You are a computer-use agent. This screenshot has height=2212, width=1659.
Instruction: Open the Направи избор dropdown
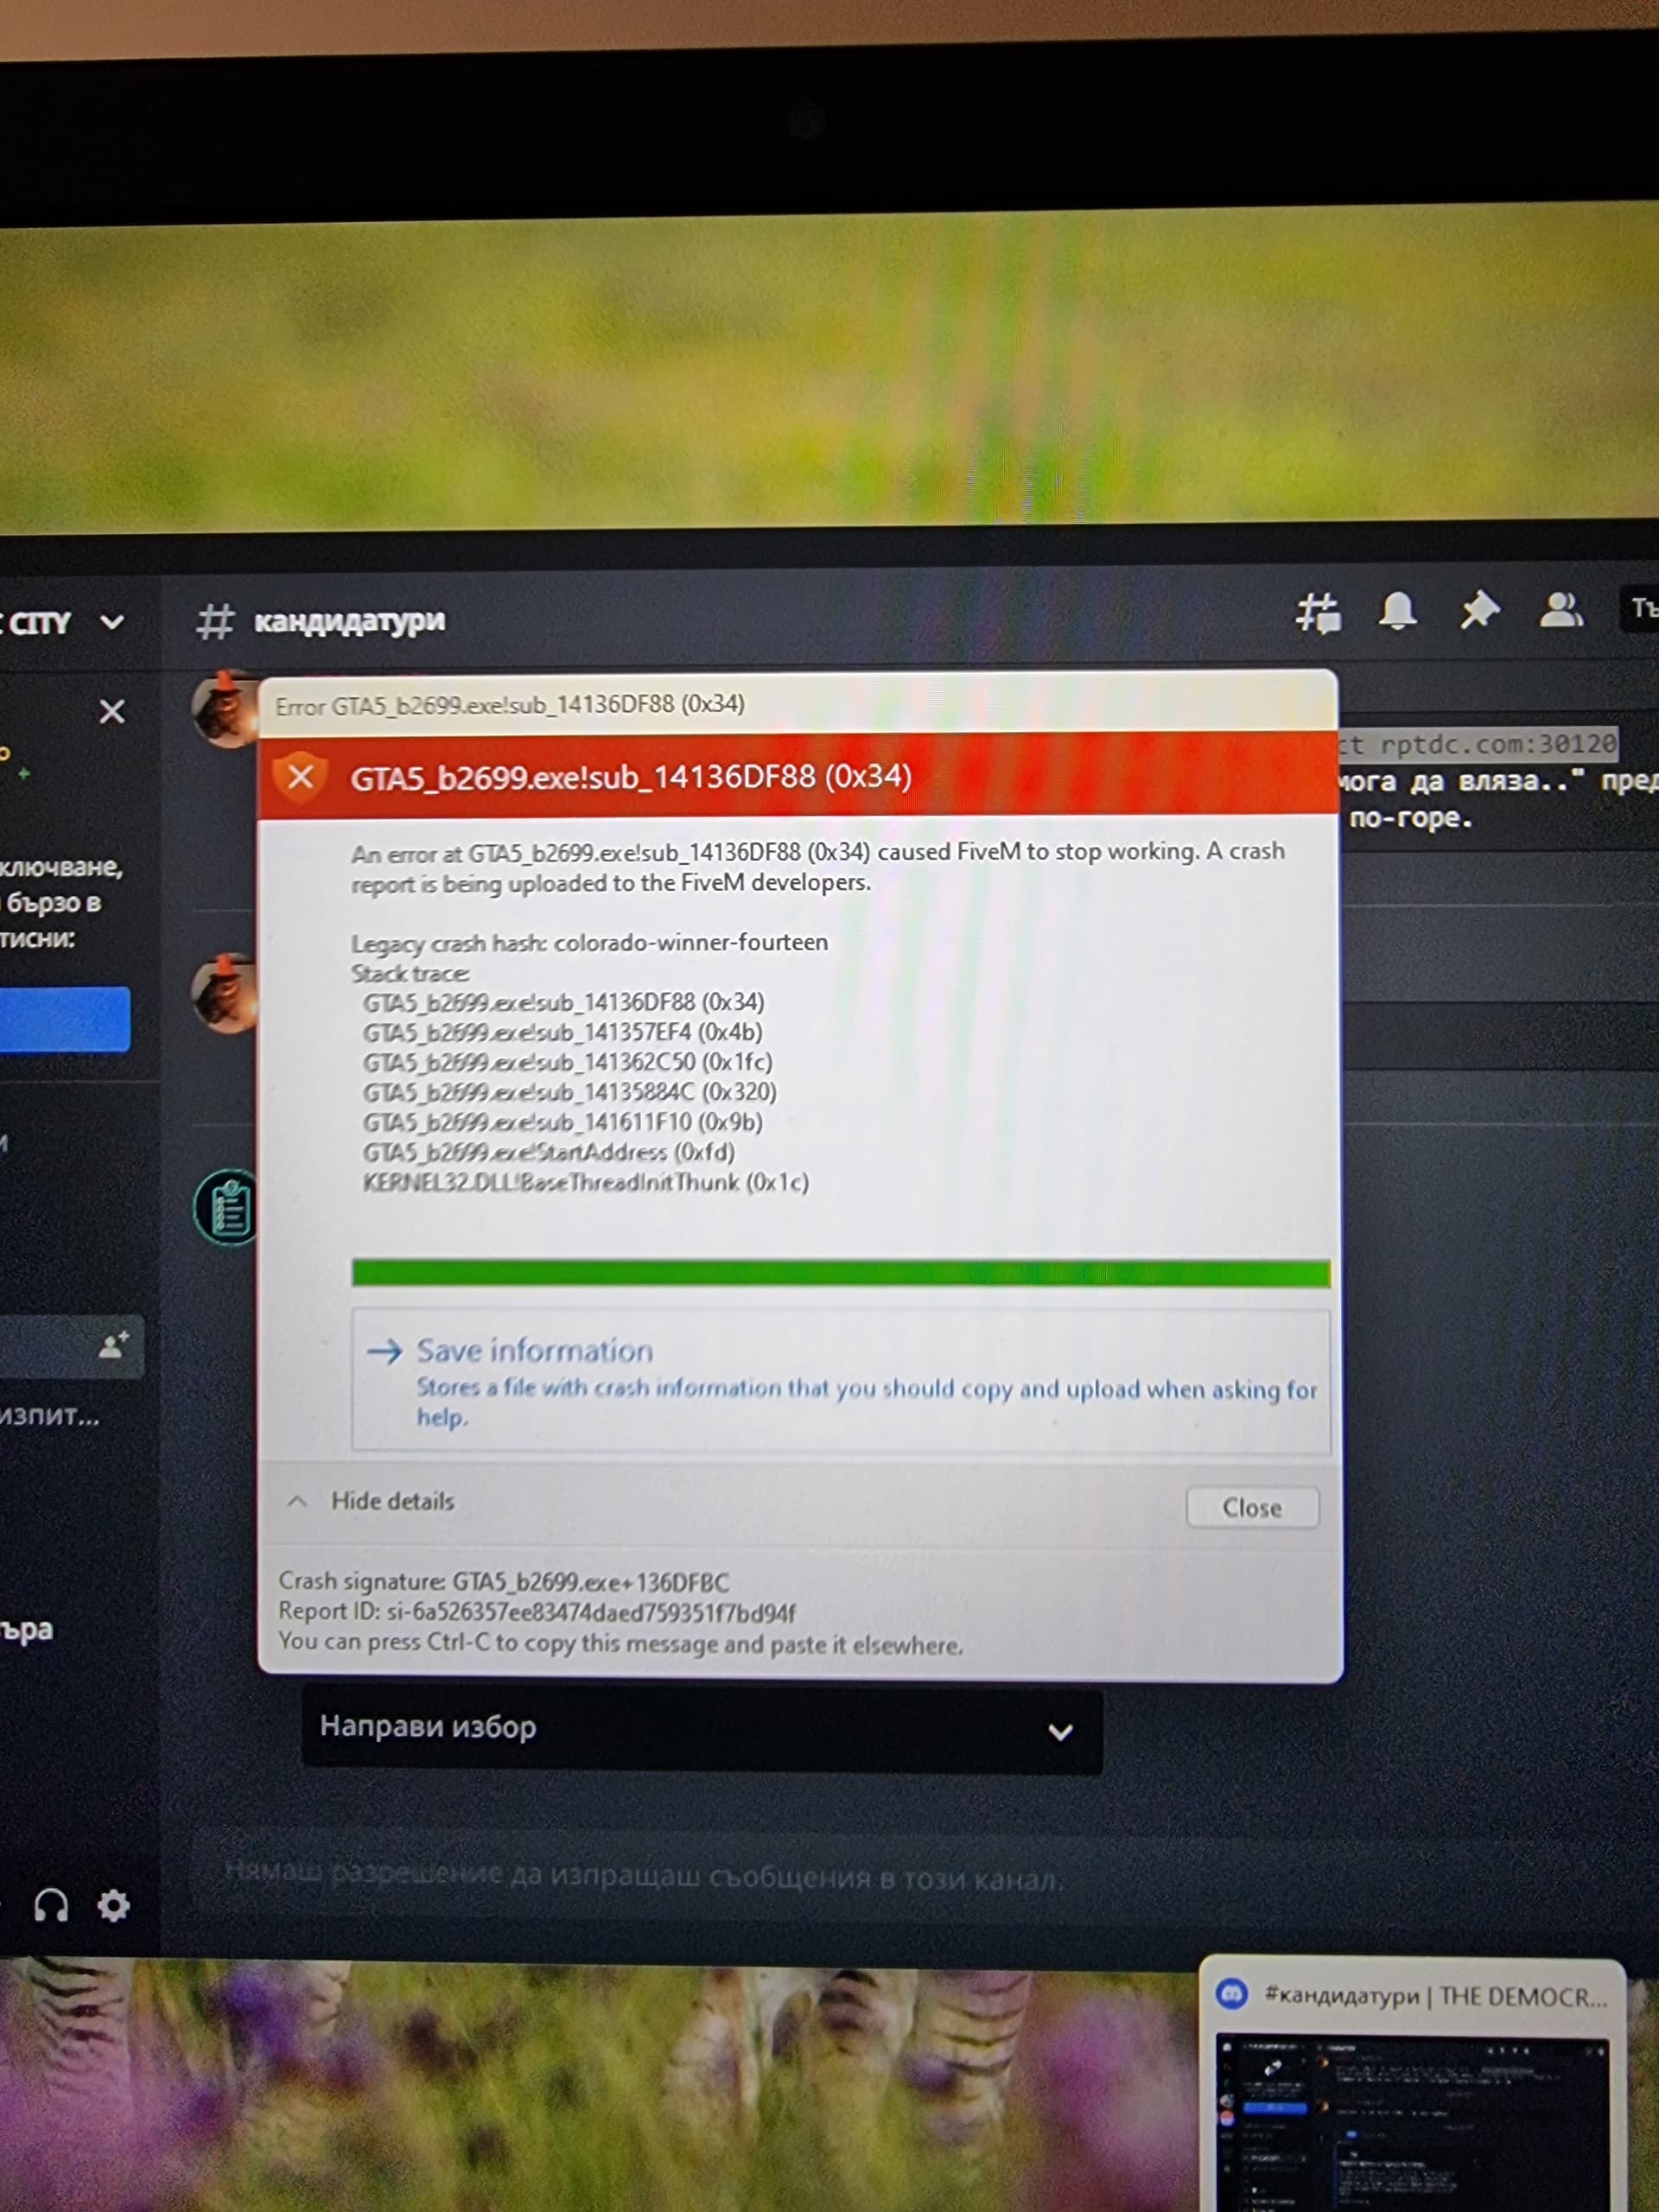click(701, 1730)
